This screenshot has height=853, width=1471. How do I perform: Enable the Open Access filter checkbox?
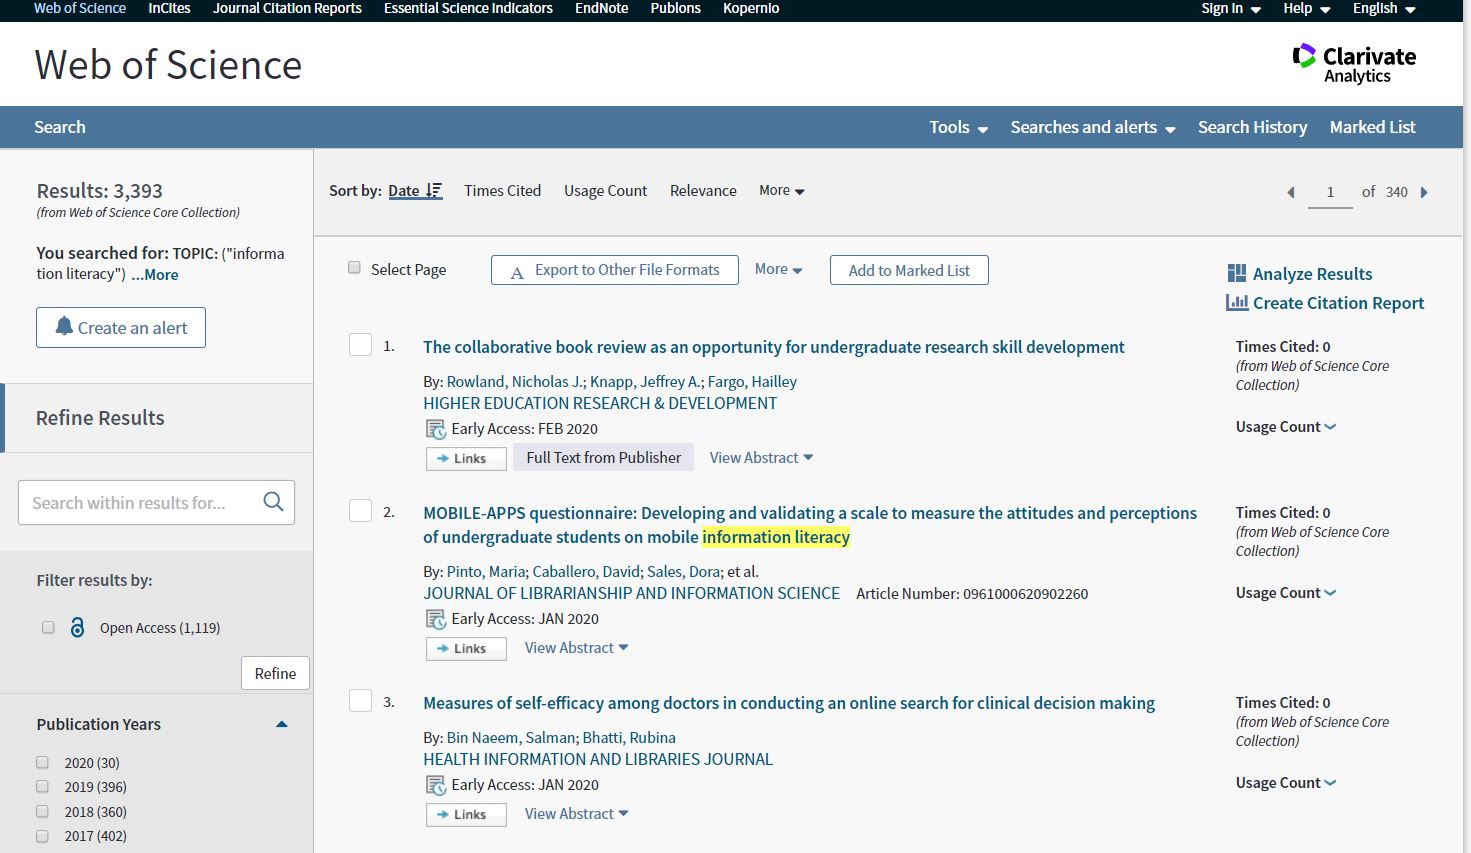[48, 627]
